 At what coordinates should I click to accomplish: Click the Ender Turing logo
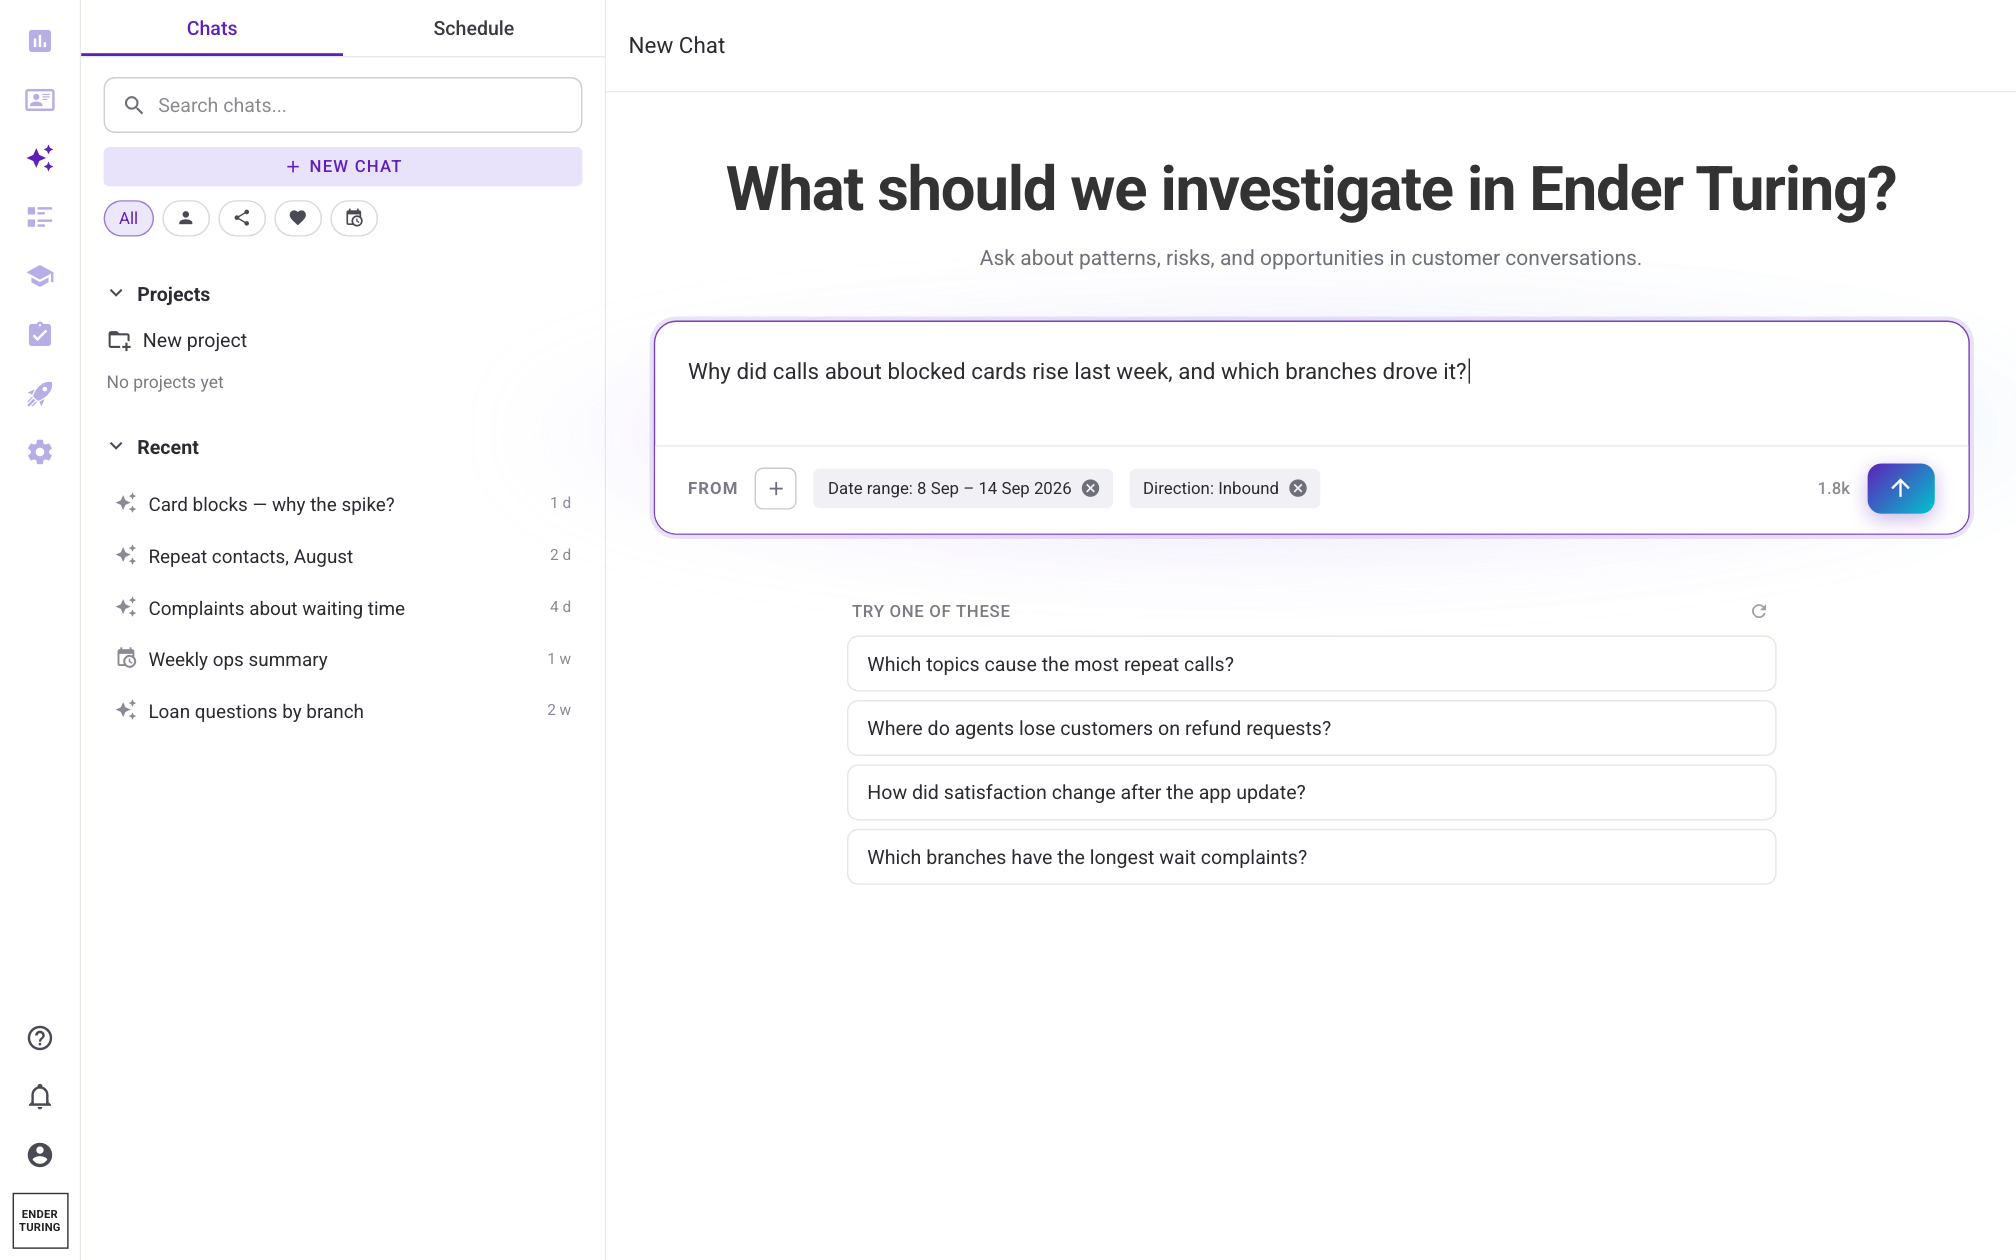40,1220
